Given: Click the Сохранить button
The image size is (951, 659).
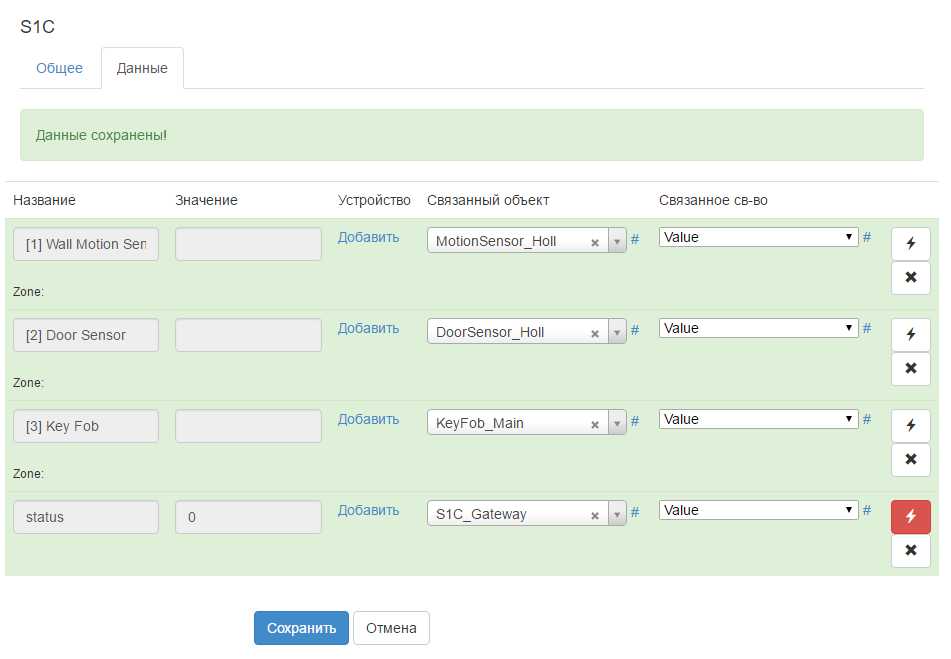Looking at the screenshot, I should [x=301, y=629].
